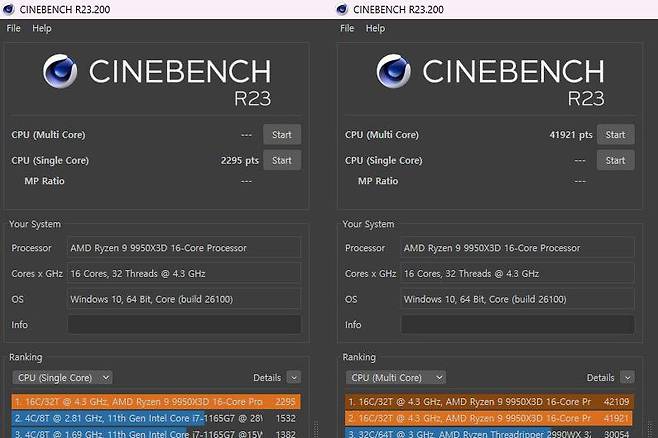
Task: Expand Details arrow in left ranking panel
Action: click(293, 378)
